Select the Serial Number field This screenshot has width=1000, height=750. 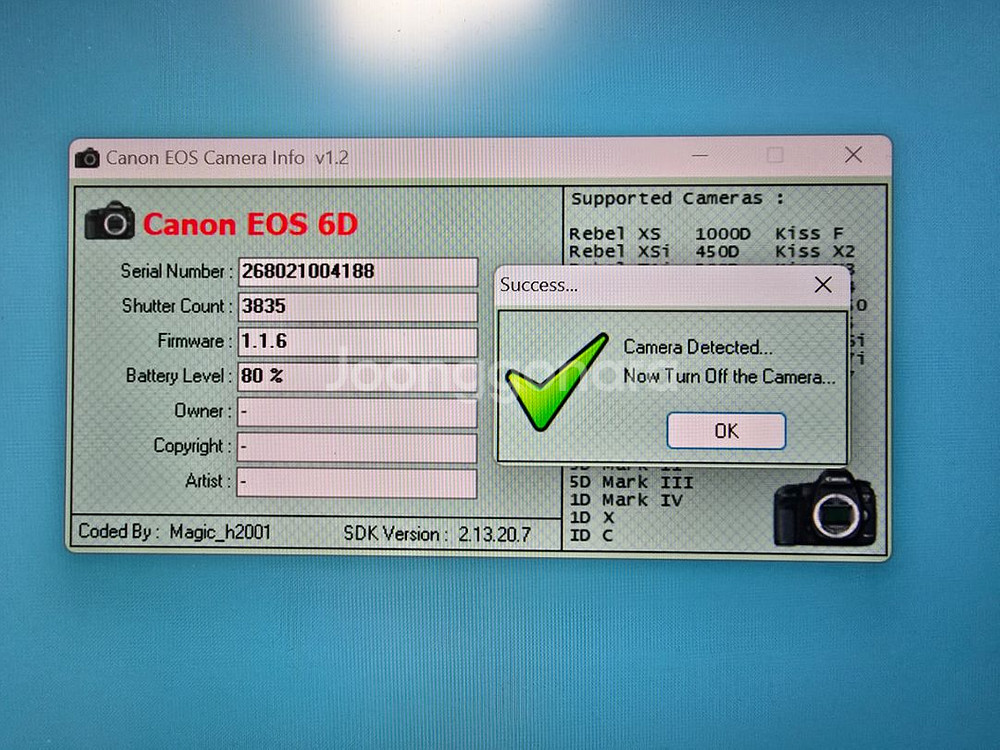(x=358, y=272)
